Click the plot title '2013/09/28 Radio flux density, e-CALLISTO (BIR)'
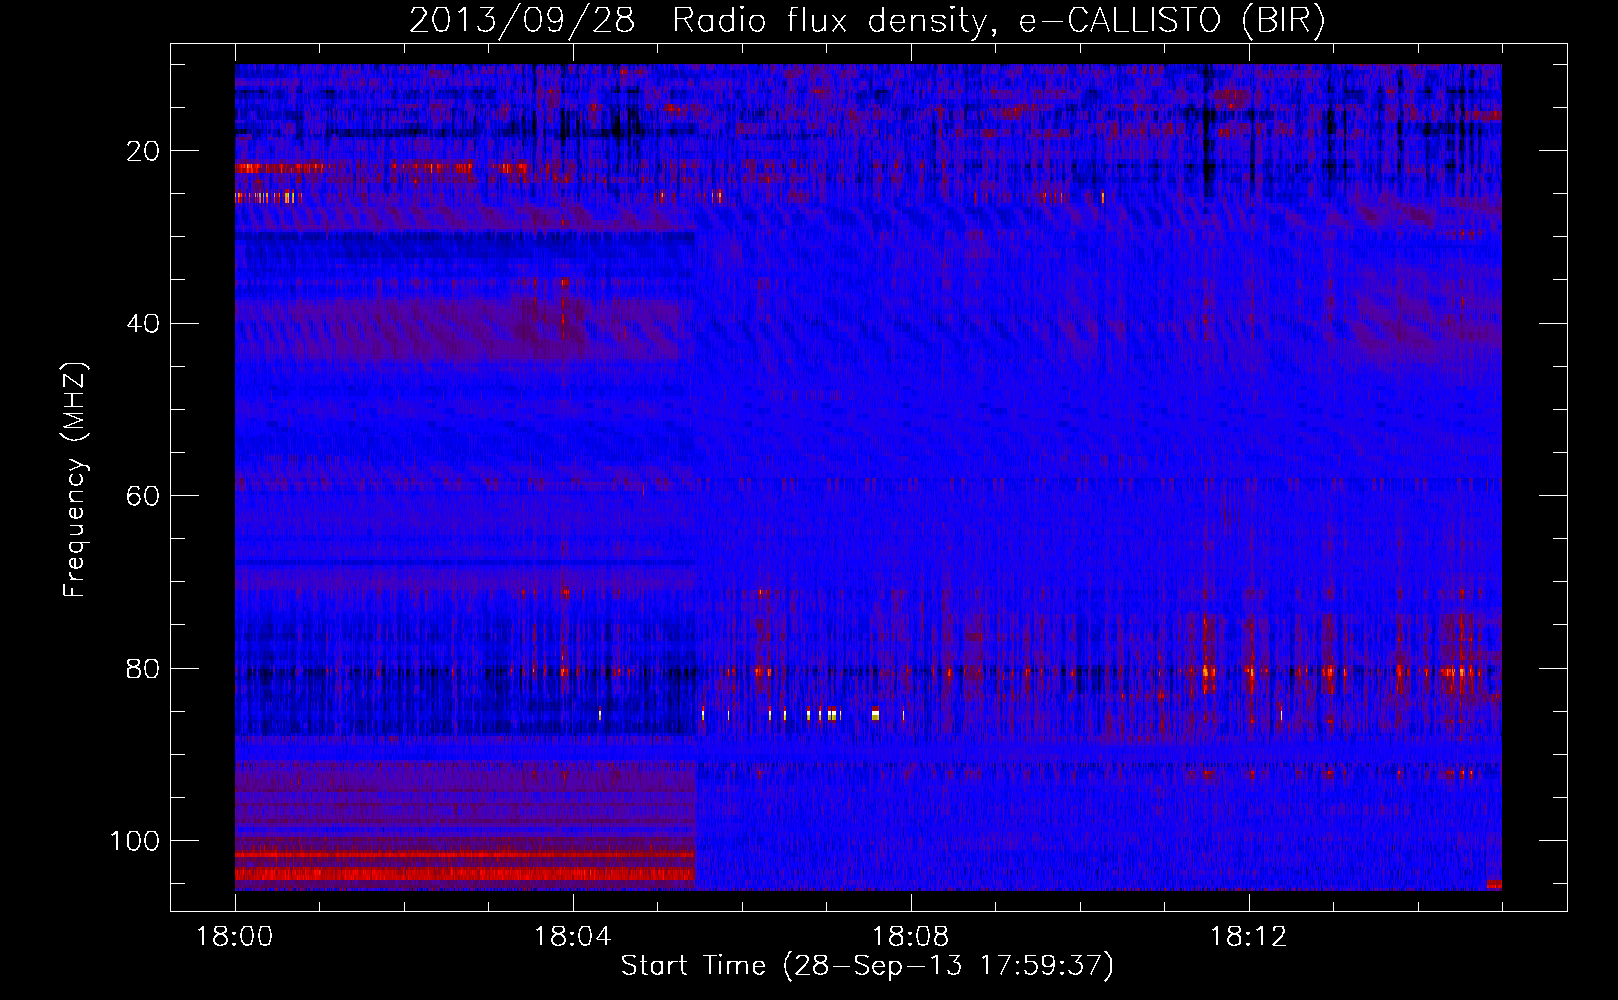The height and width of the screenshot is (1000, 1618). pos(867,21)
